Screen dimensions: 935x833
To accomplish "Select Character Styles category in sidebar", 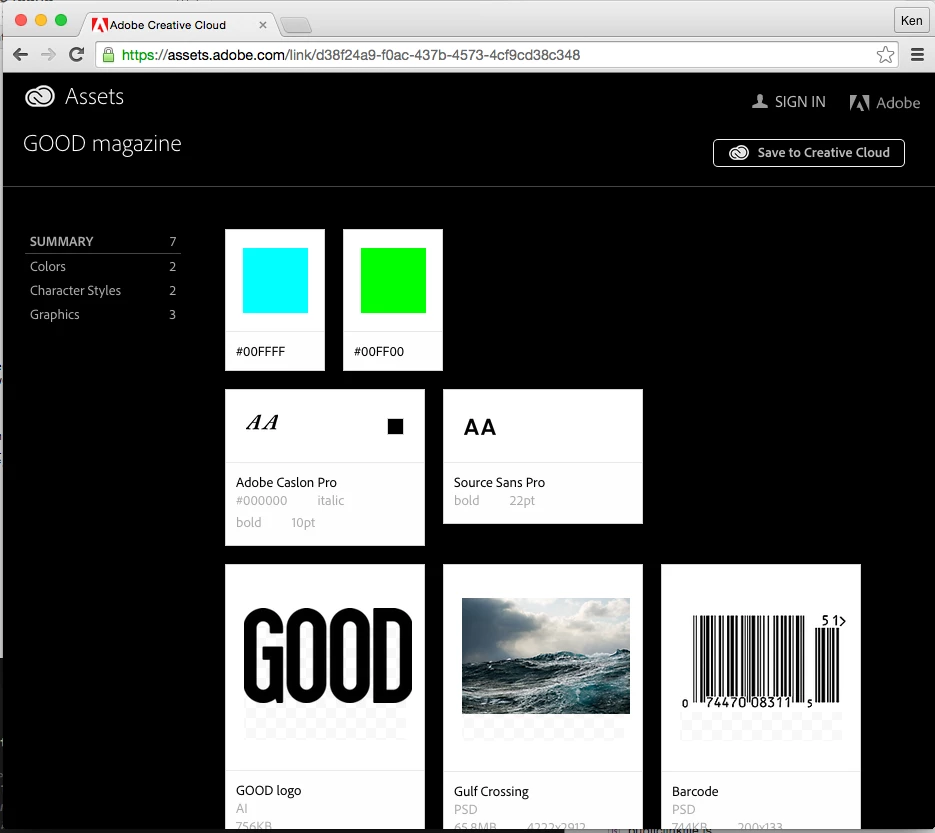I will pyautogui.click(x=103, y=290).
